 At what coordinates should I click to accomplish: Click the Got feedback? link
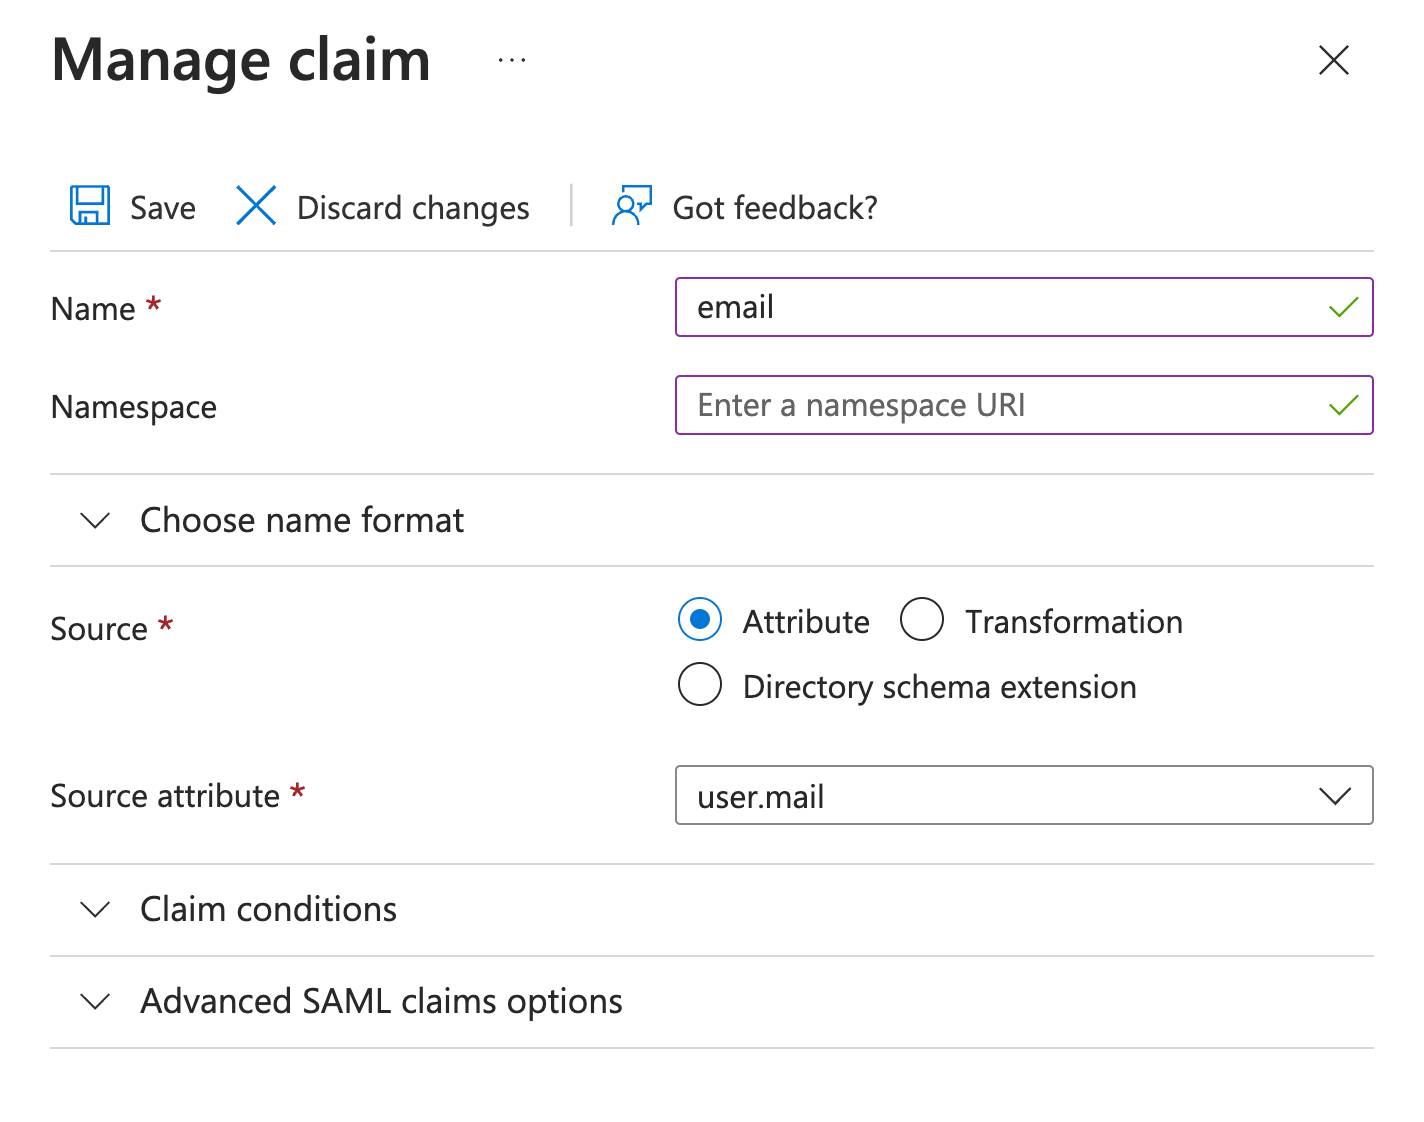tap(775, 208)
